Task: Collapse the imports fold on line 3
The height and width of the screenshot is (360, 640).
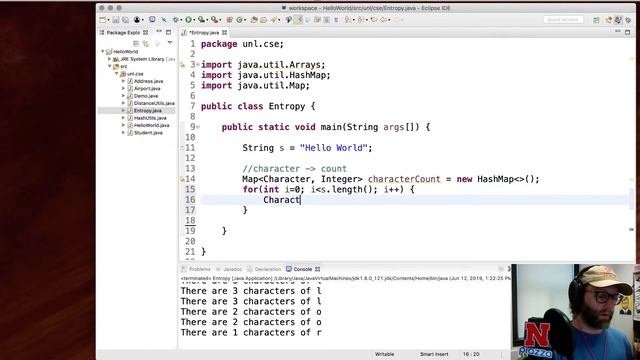Action: pos(198,64)
